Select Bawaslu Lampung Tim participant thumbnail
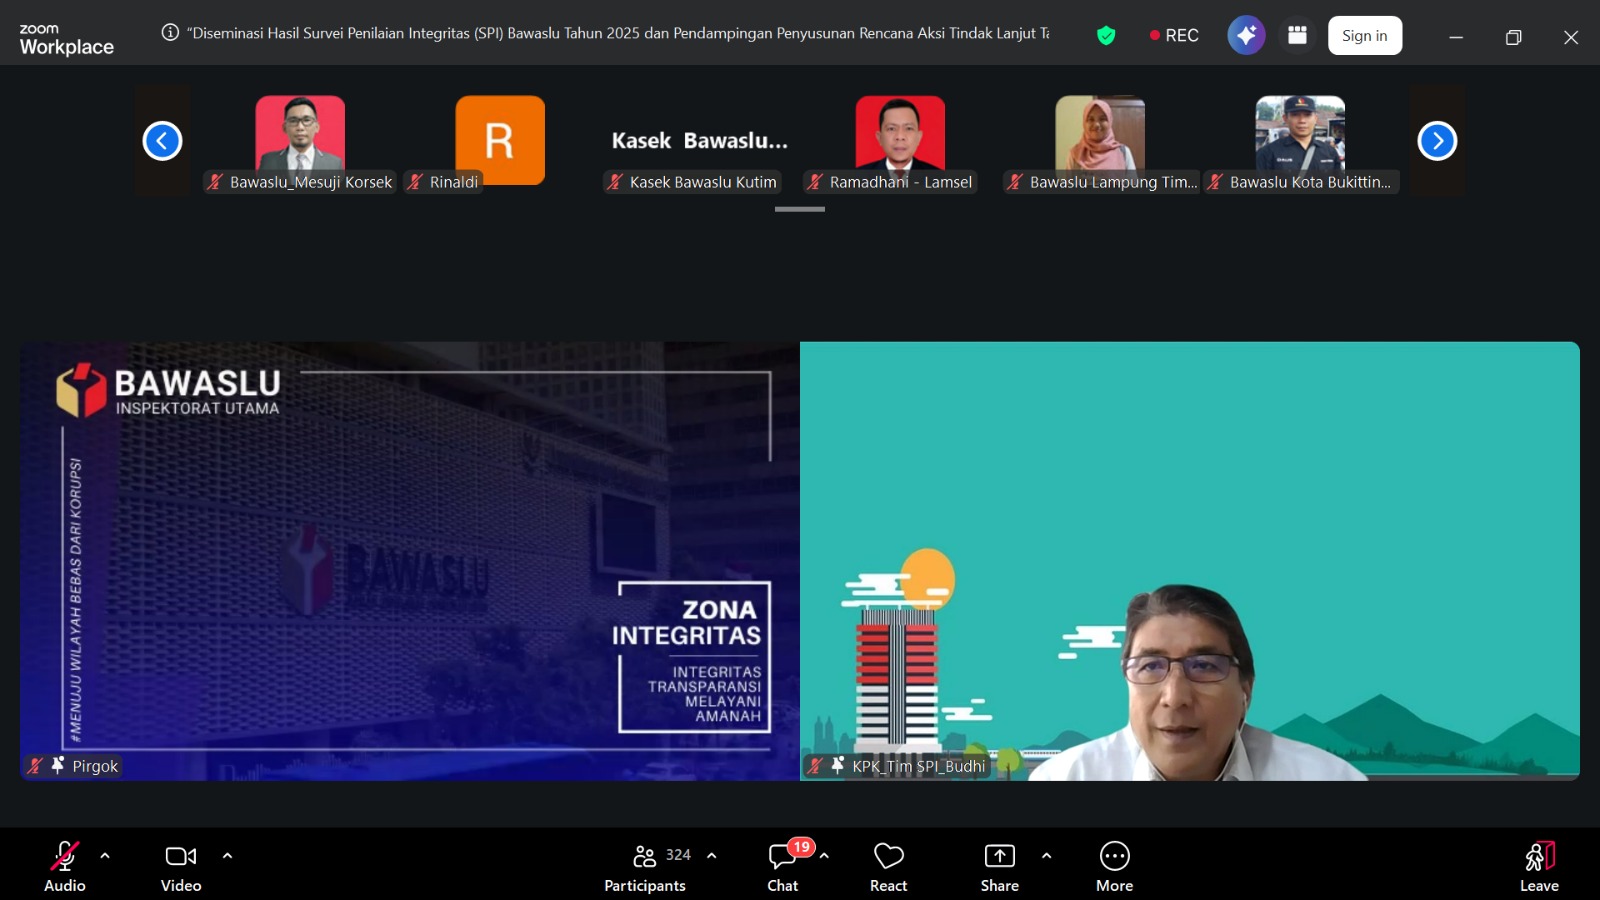This screenshot has height=900, width=1600. coord(1100,140)
